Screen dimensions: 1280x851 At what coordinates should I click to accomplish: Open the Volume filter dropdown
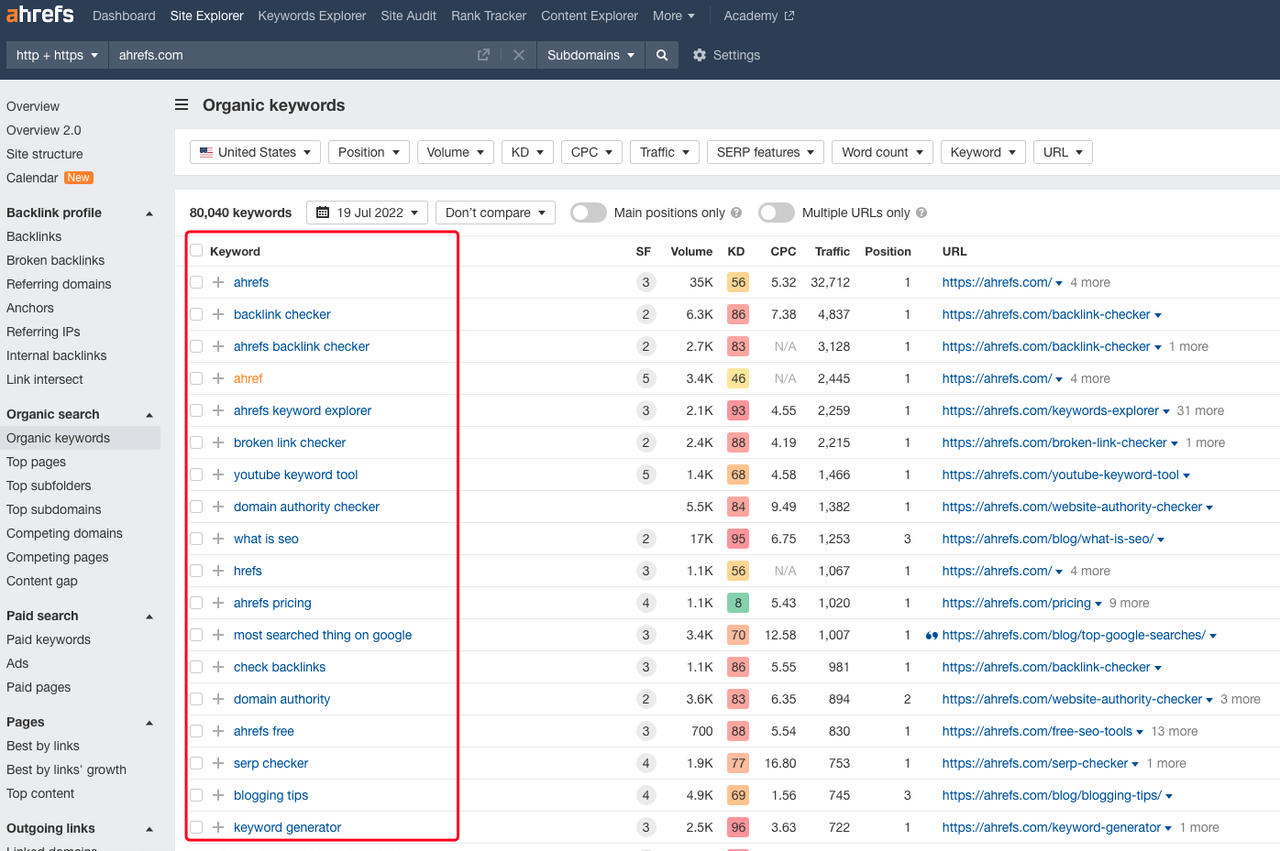tap(455, 152)
